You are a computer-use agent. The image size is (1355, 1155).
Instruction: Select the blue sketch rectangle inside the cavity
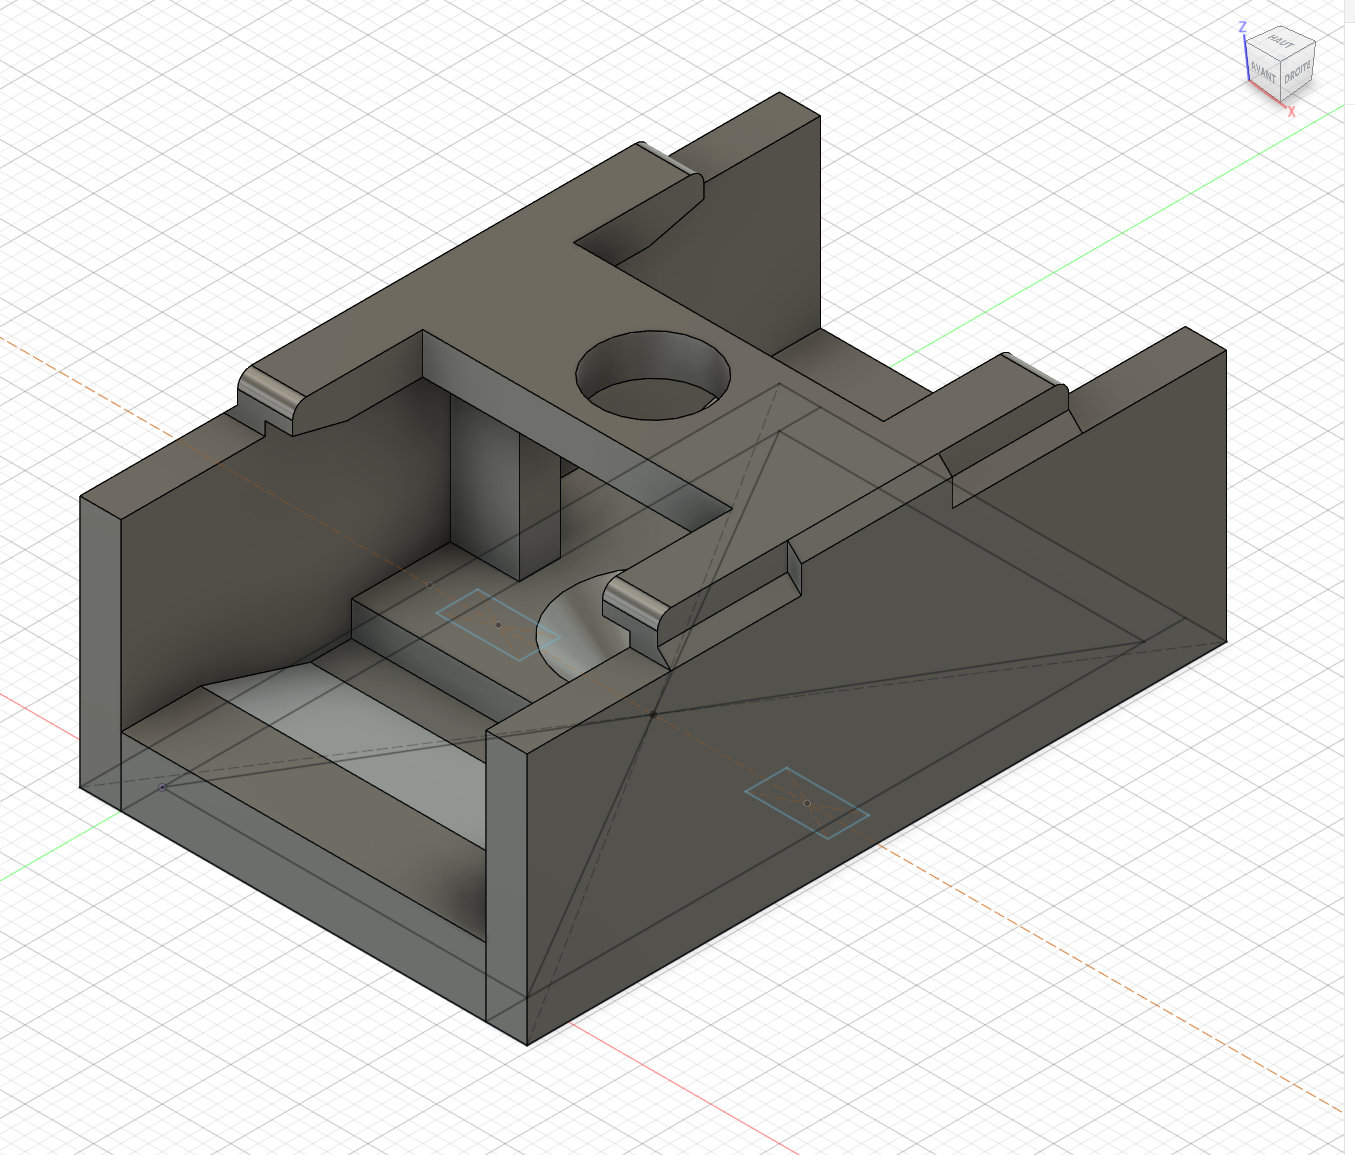(x=497, y=625)
